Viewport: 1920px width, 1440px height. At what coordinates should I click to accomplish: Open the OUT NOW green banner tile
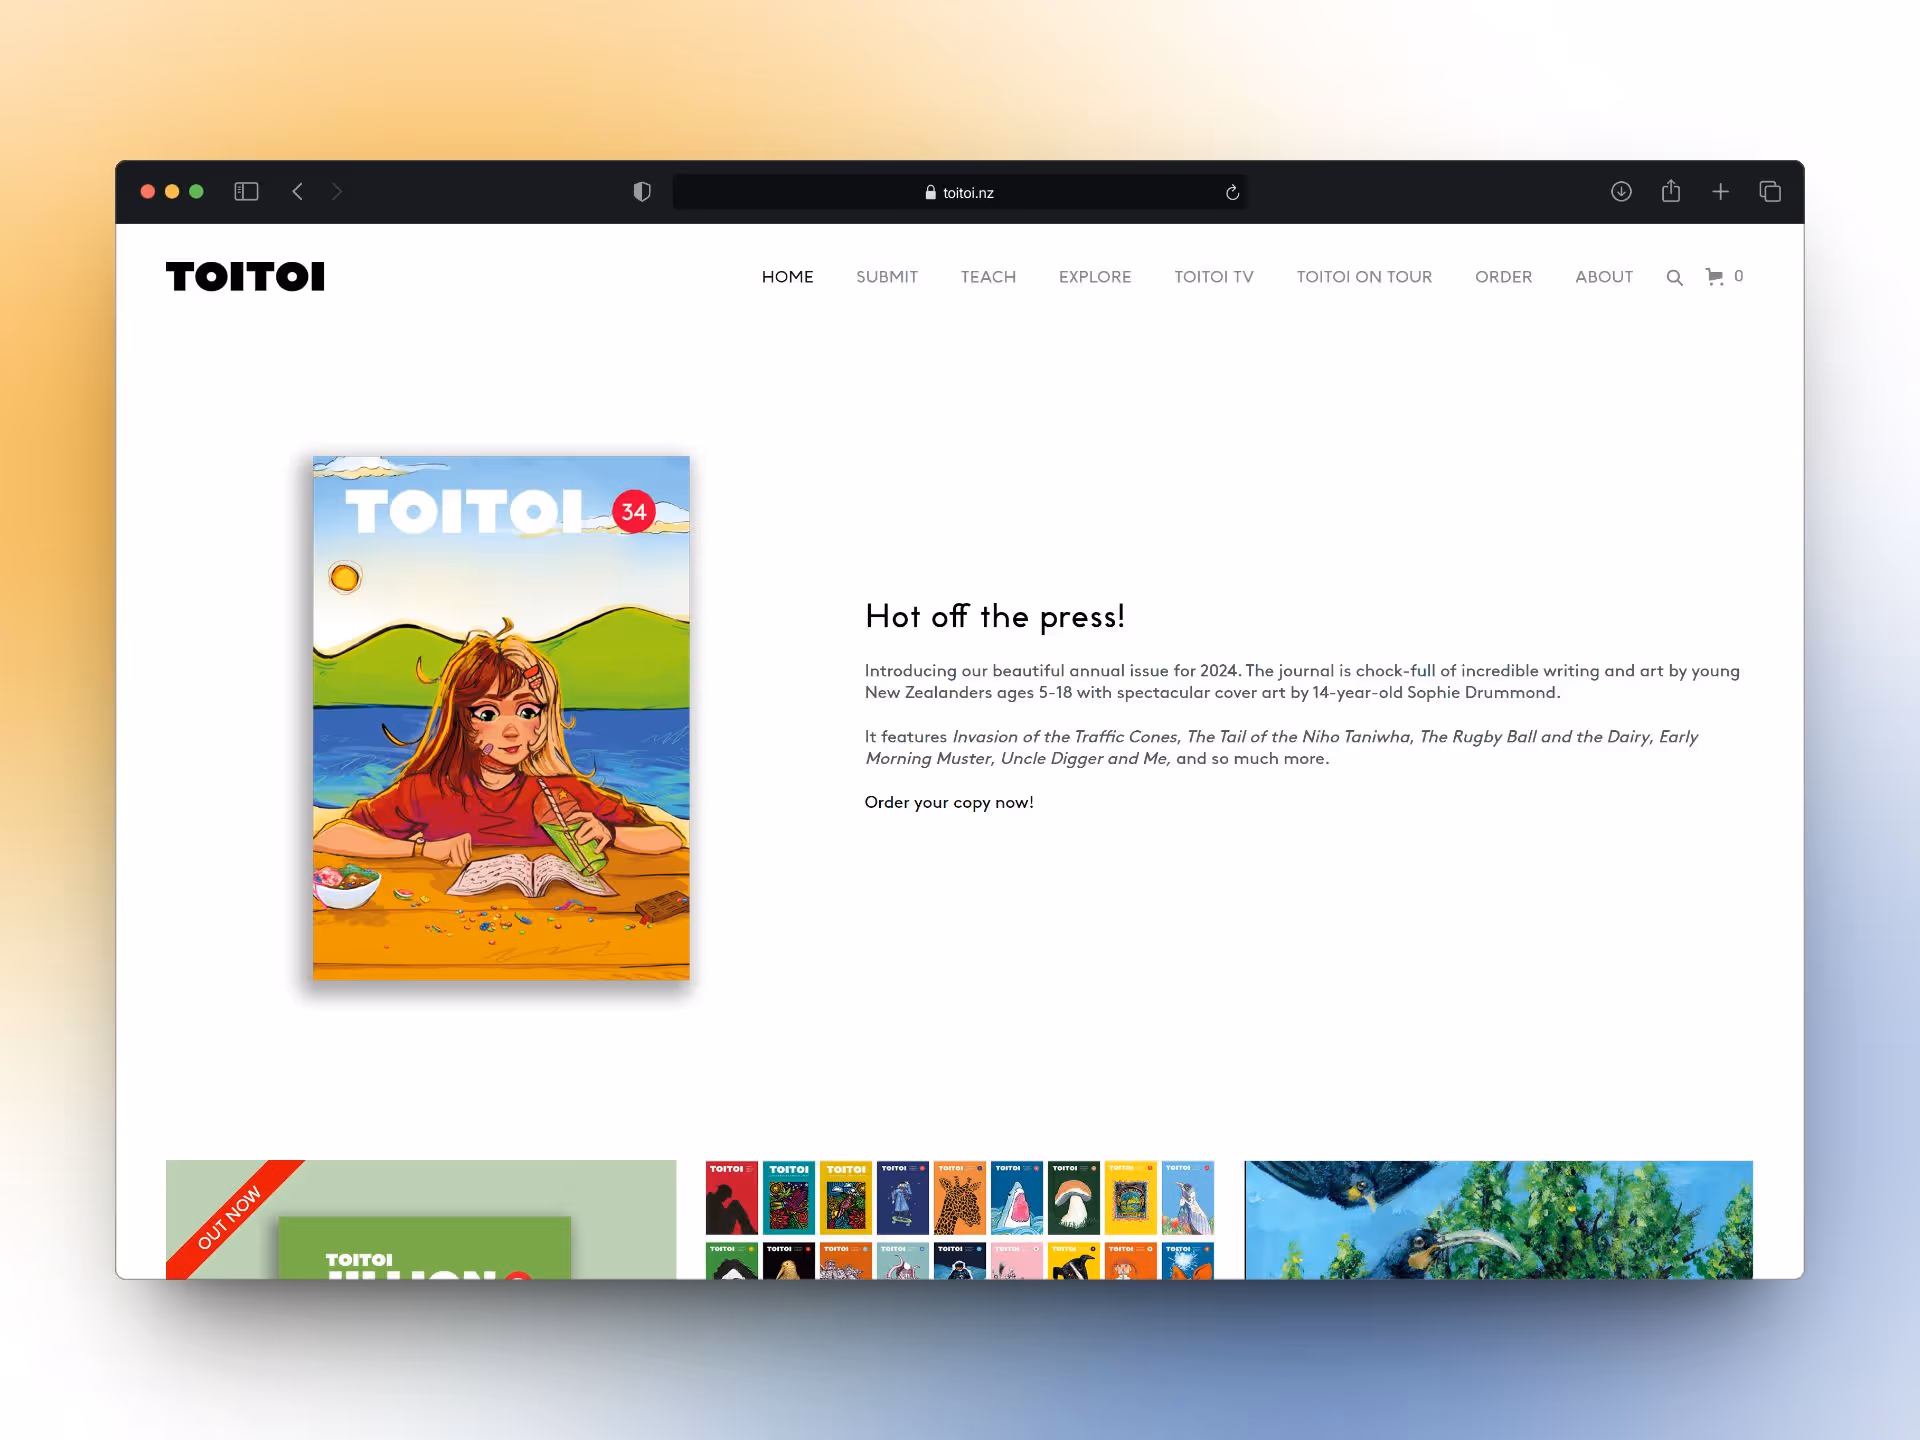pyautogui.click(x=421, y=1219)
